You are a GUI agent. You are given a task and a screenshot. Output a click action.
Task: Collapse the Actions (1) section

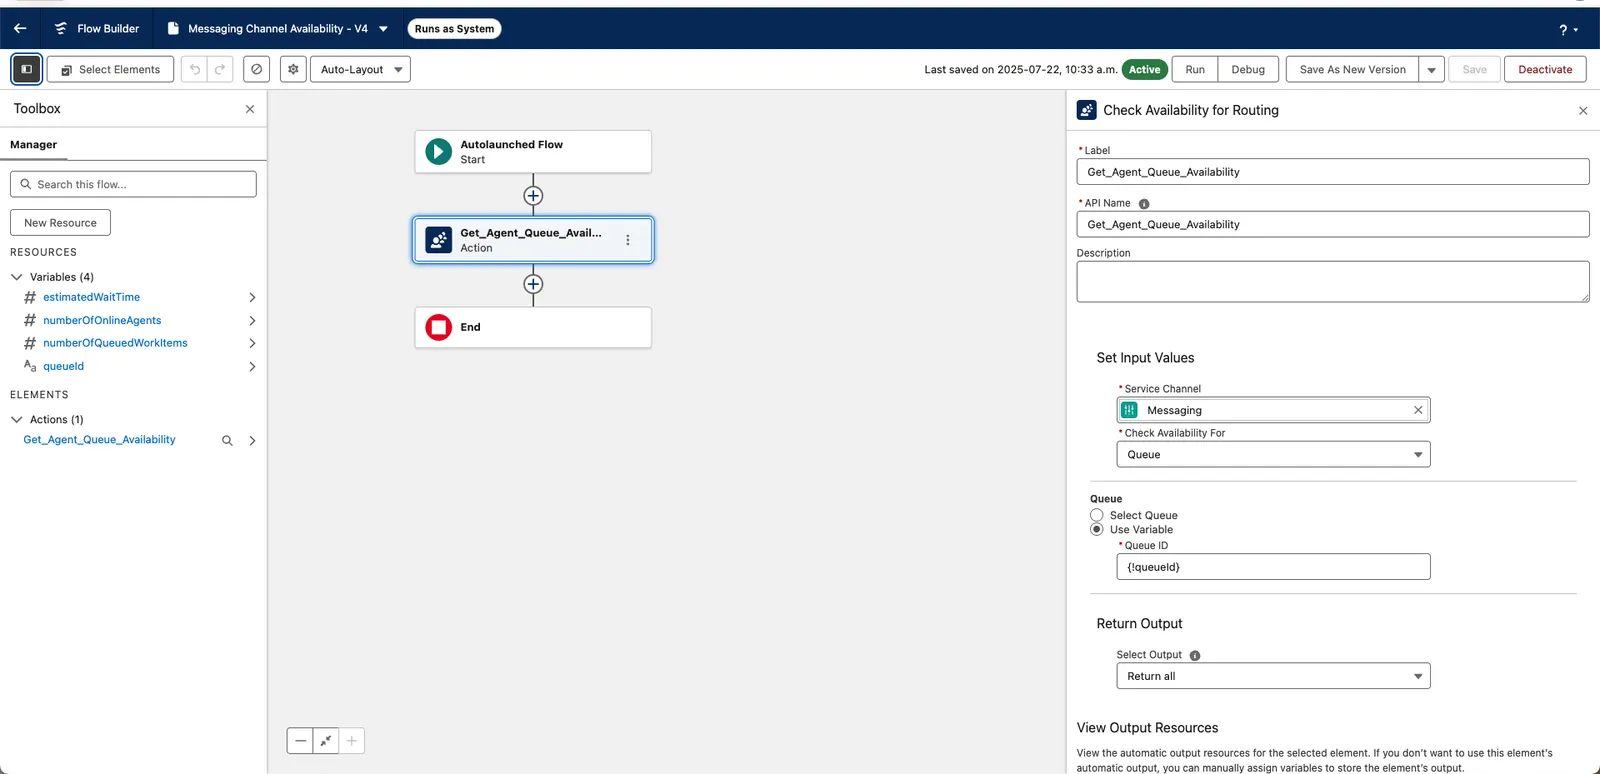pos(17,420)
